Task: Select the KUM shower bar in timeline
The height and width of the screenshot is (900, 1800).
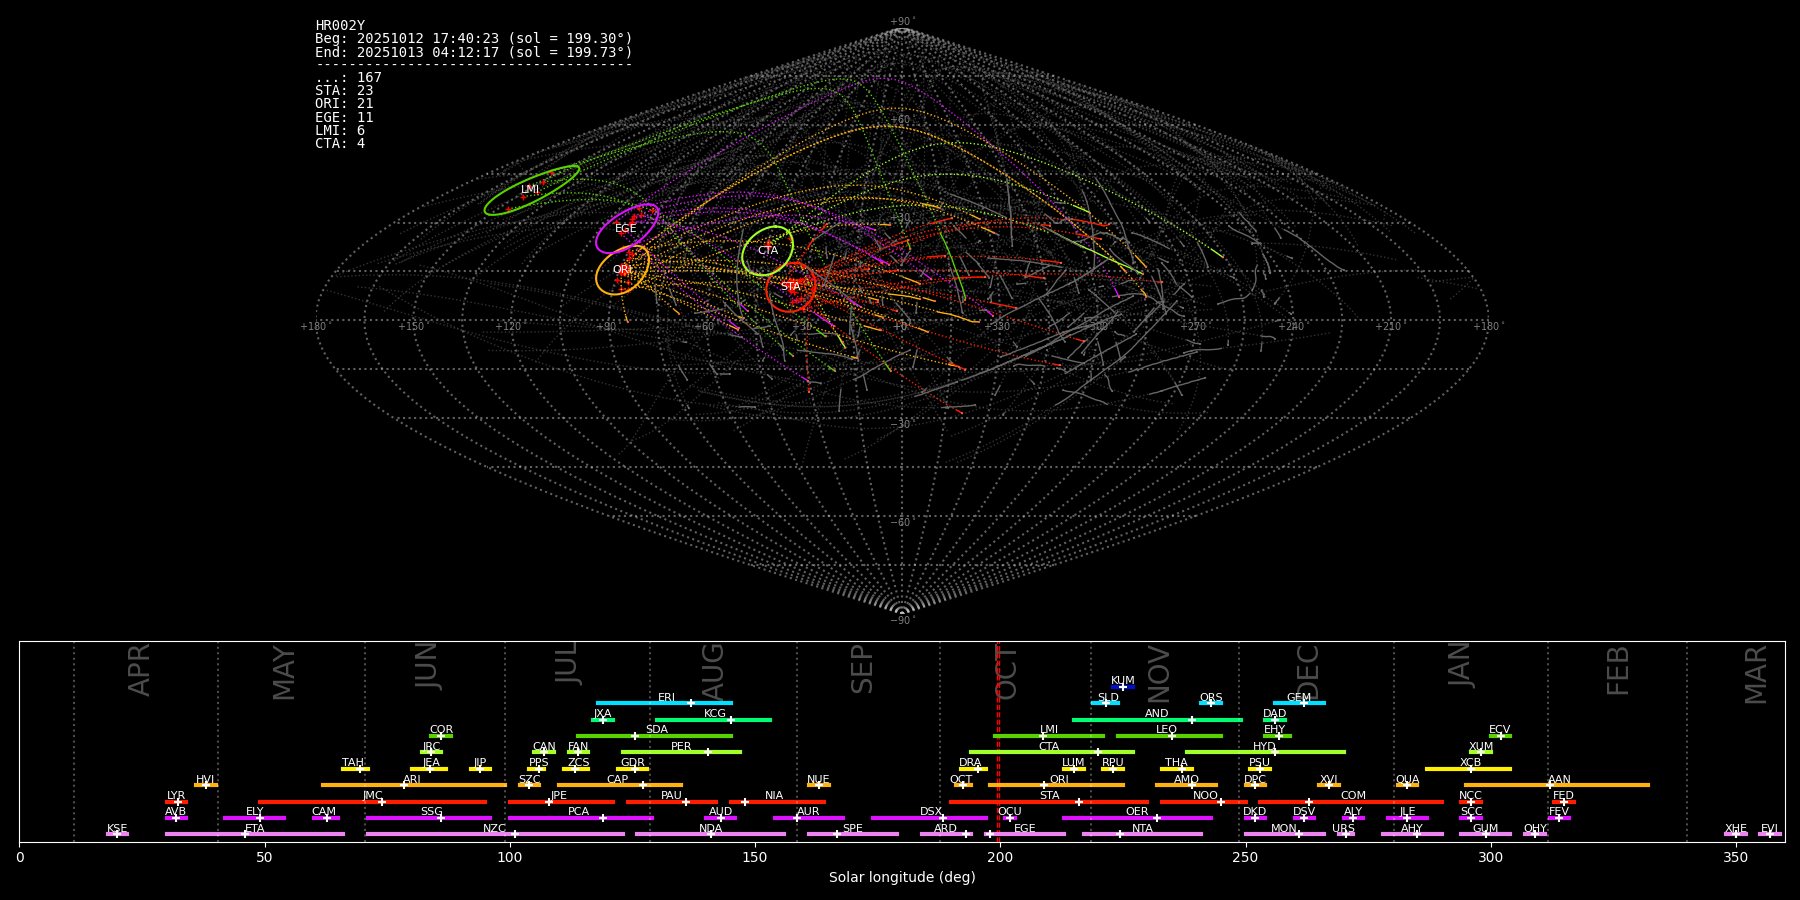Action: pyautogui.click(x=1123, y=687)
